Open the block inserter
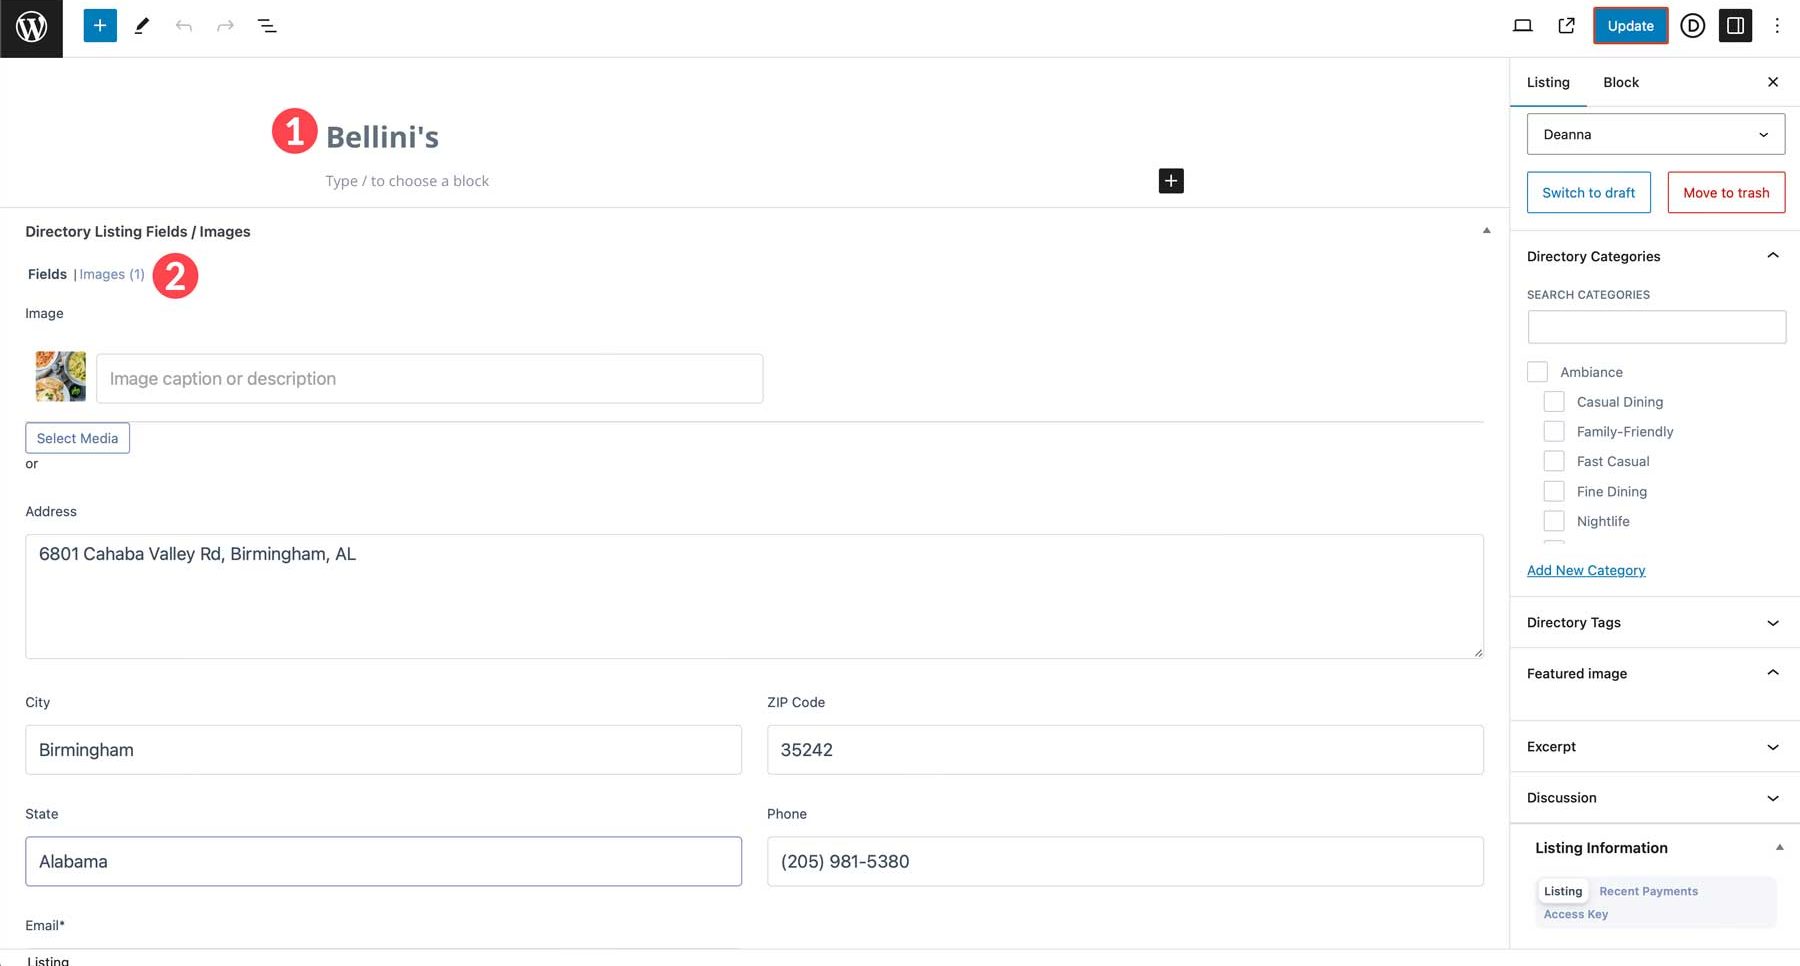Viewport: 1800px width, 966px height. 99,25
